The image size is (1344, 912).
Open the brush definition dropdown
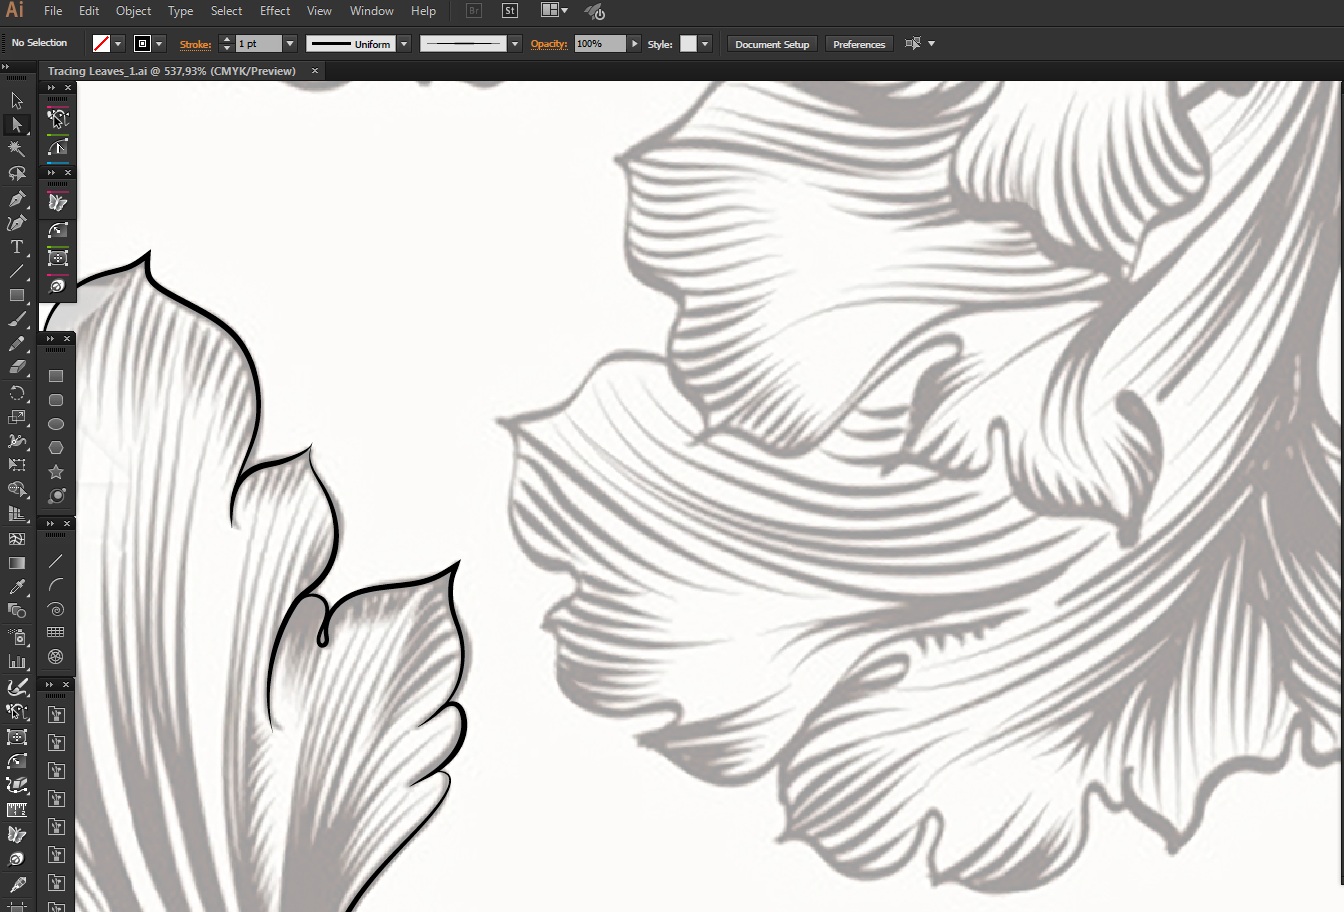pyautogui.click(x=515, y=44)
